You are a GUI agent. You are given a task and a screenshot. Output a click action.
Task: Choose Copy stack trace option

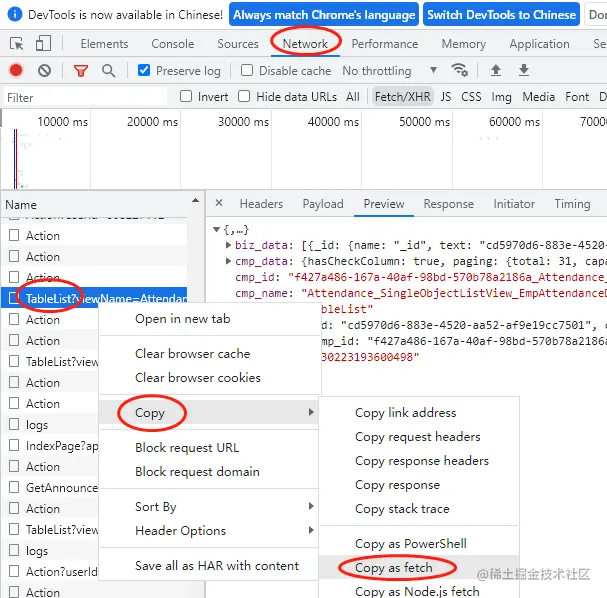point(419,508)
